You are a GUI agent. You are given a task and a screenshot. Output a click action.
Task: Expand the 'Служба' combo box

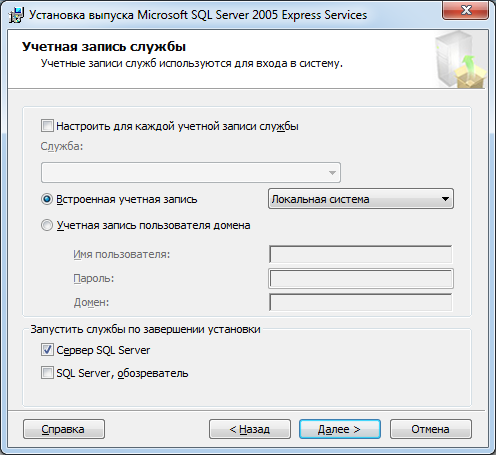pos(191,172)
